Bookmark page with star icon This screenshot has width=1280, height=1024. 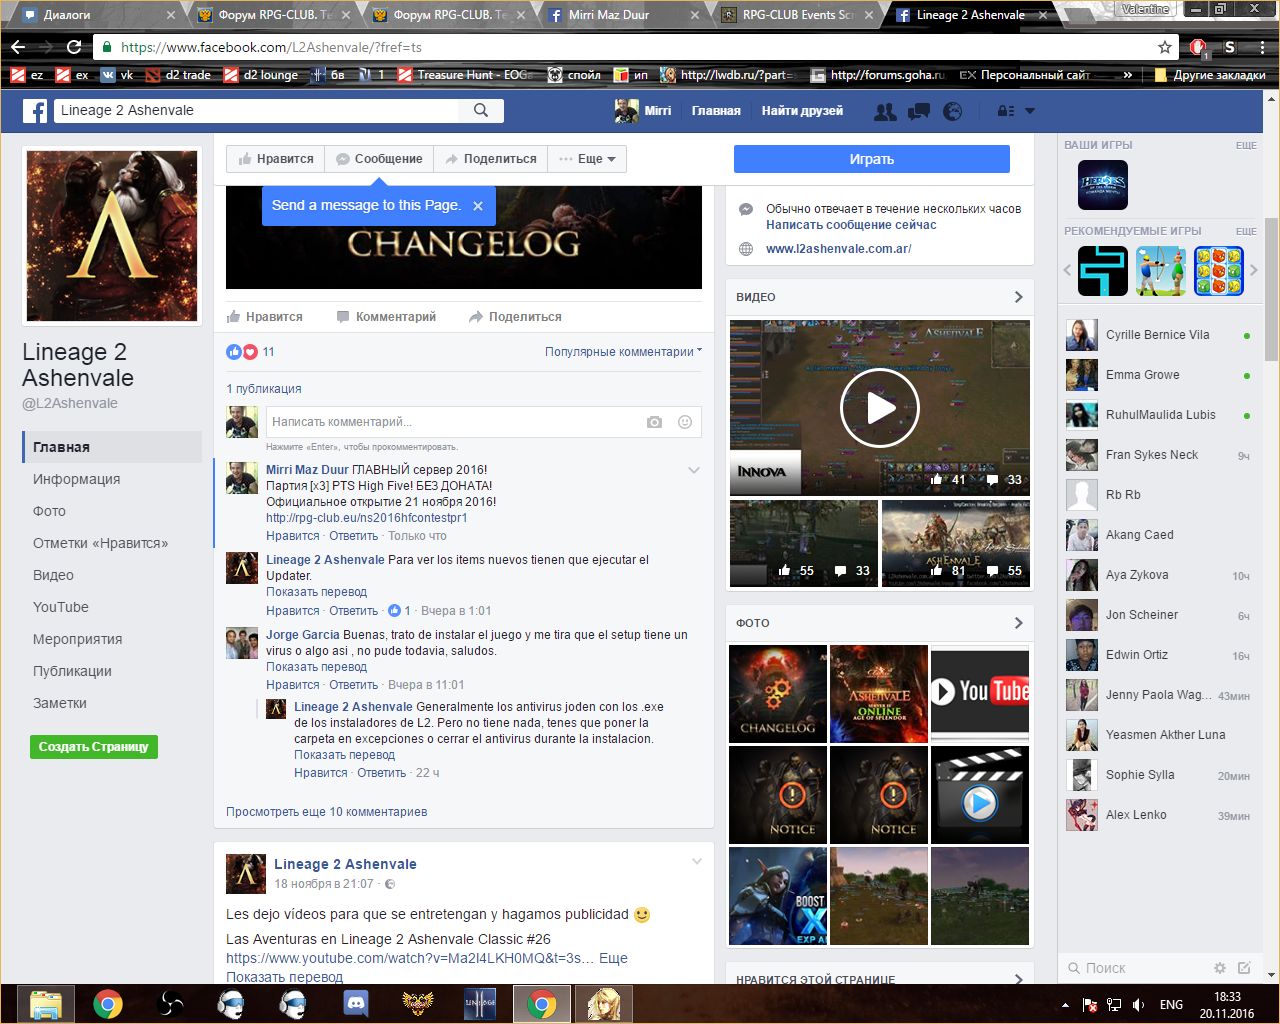coord(1164,47)
